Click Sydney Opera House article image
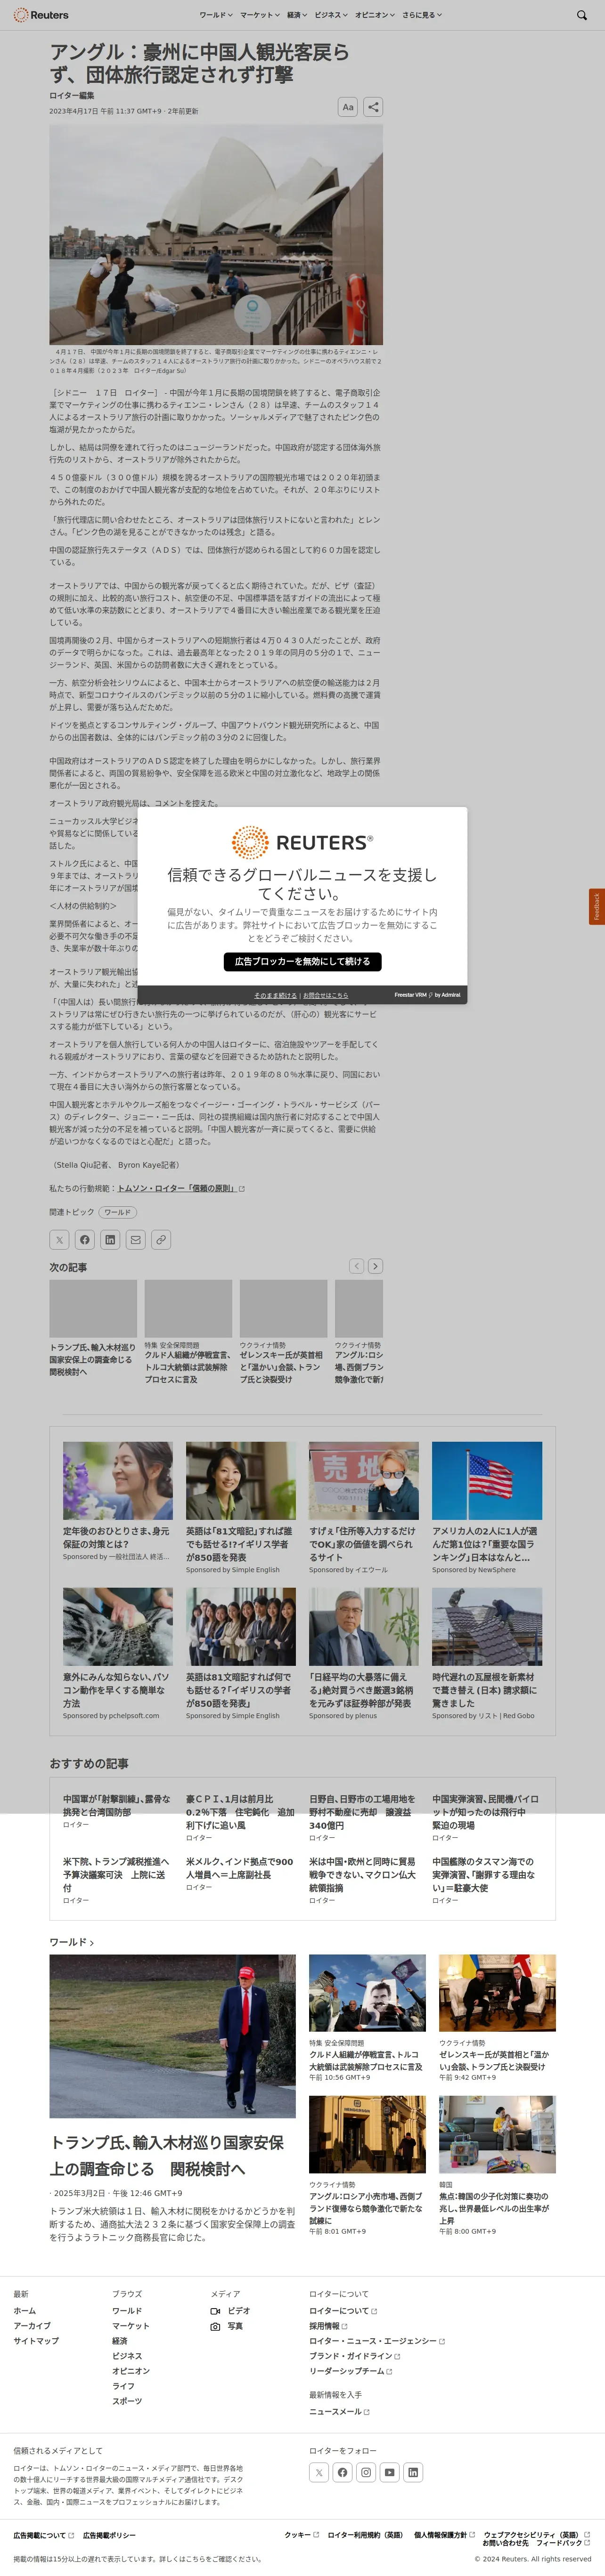Viewport: 605px width, 2576px height. pos(216,234)
